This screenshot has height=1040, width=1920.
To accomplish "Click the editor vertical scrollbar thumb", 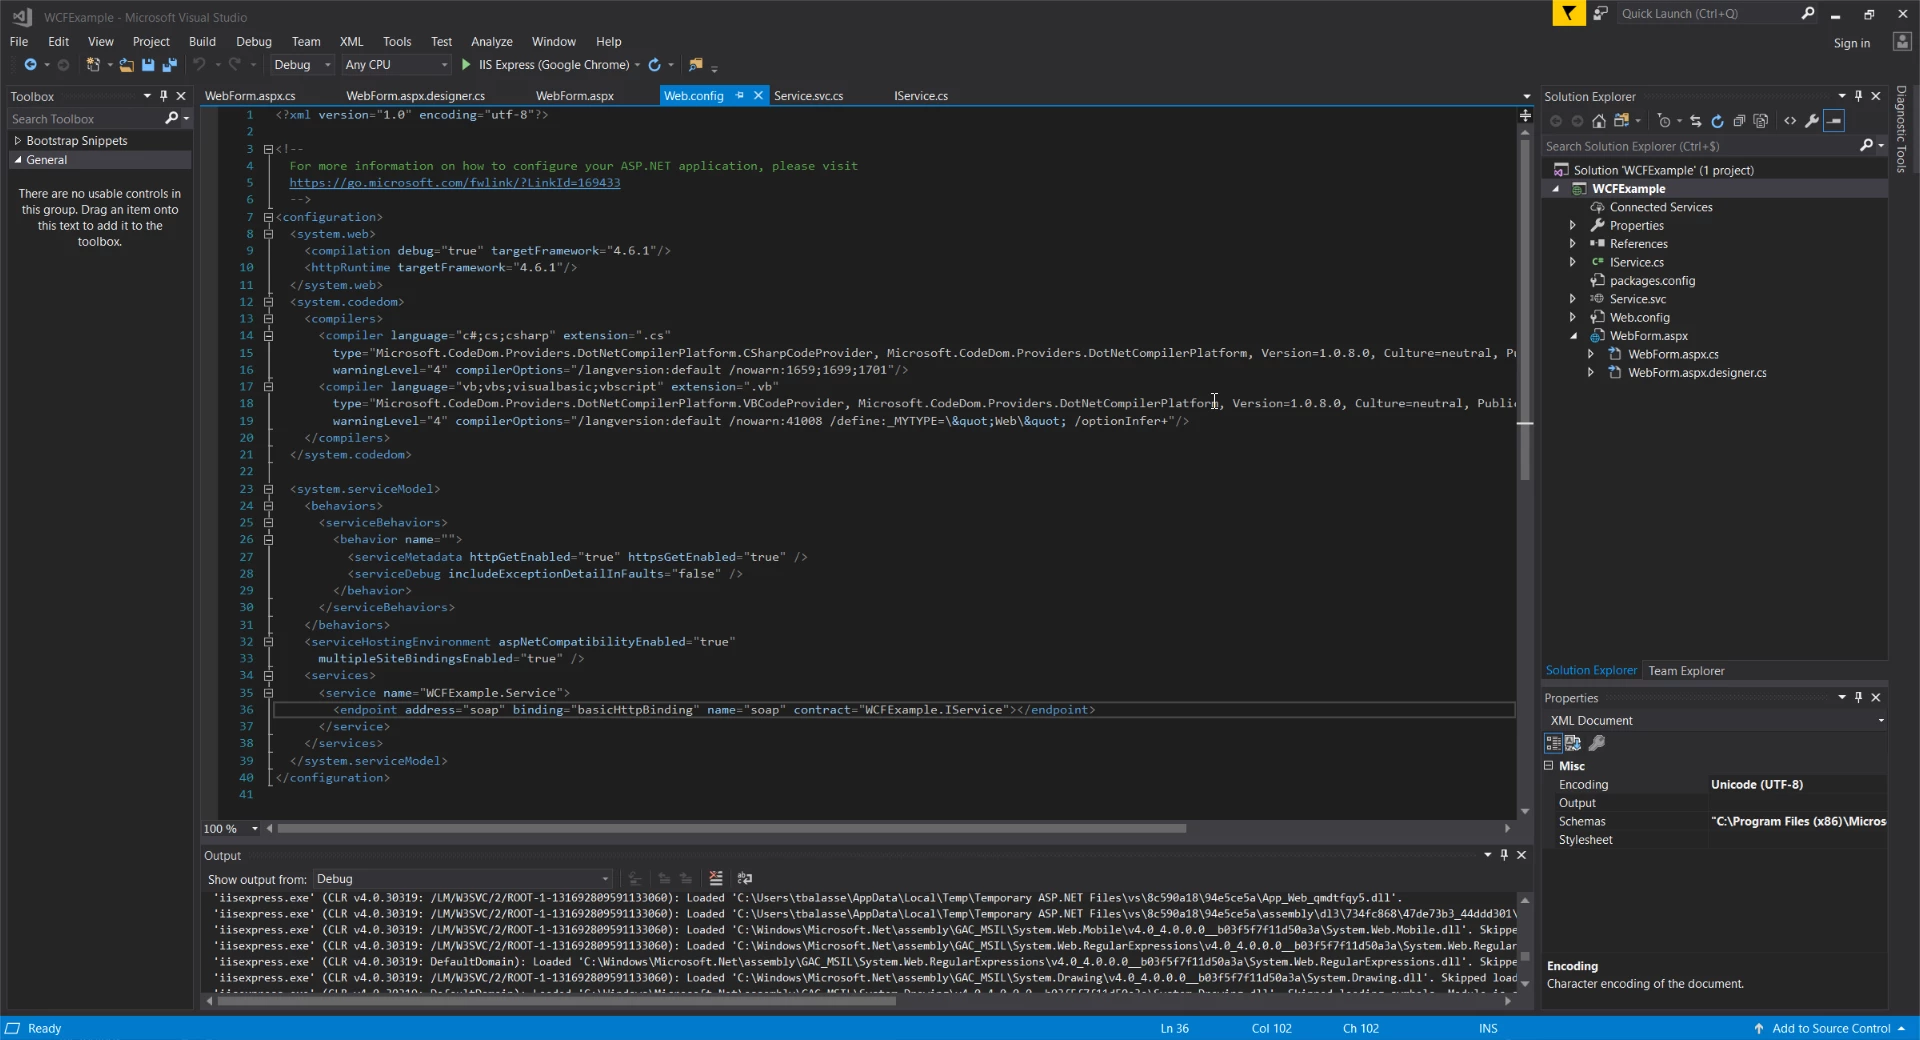I will coord(1525,308).
